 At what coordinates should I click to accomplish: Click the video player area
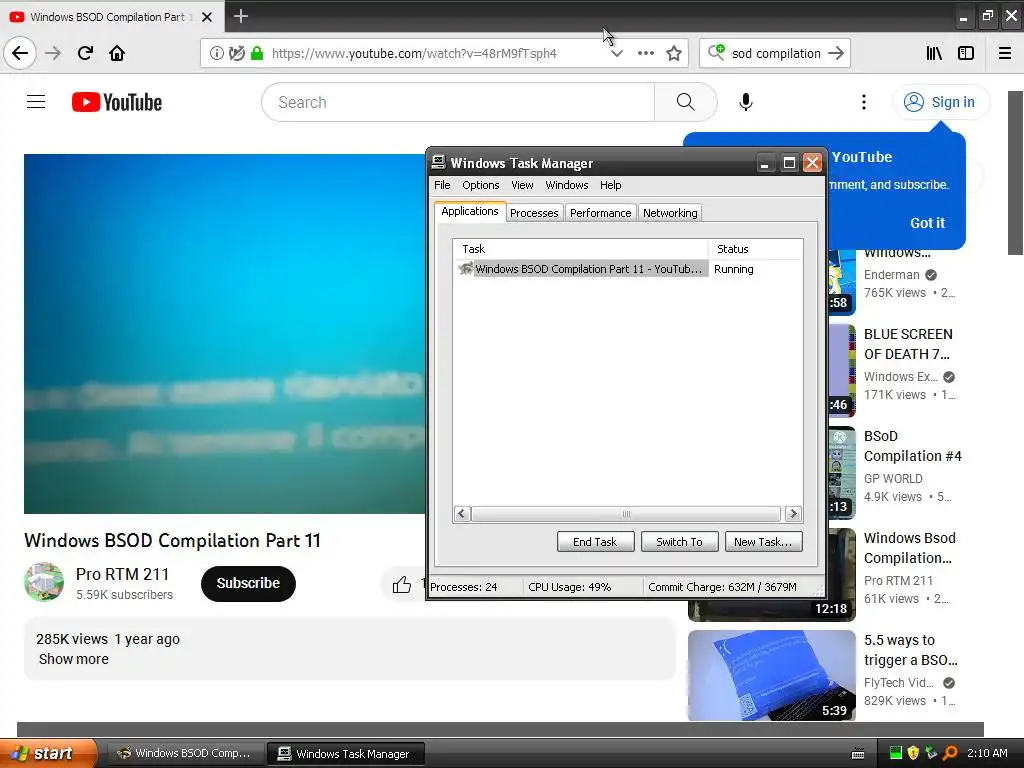coord(224,334)
